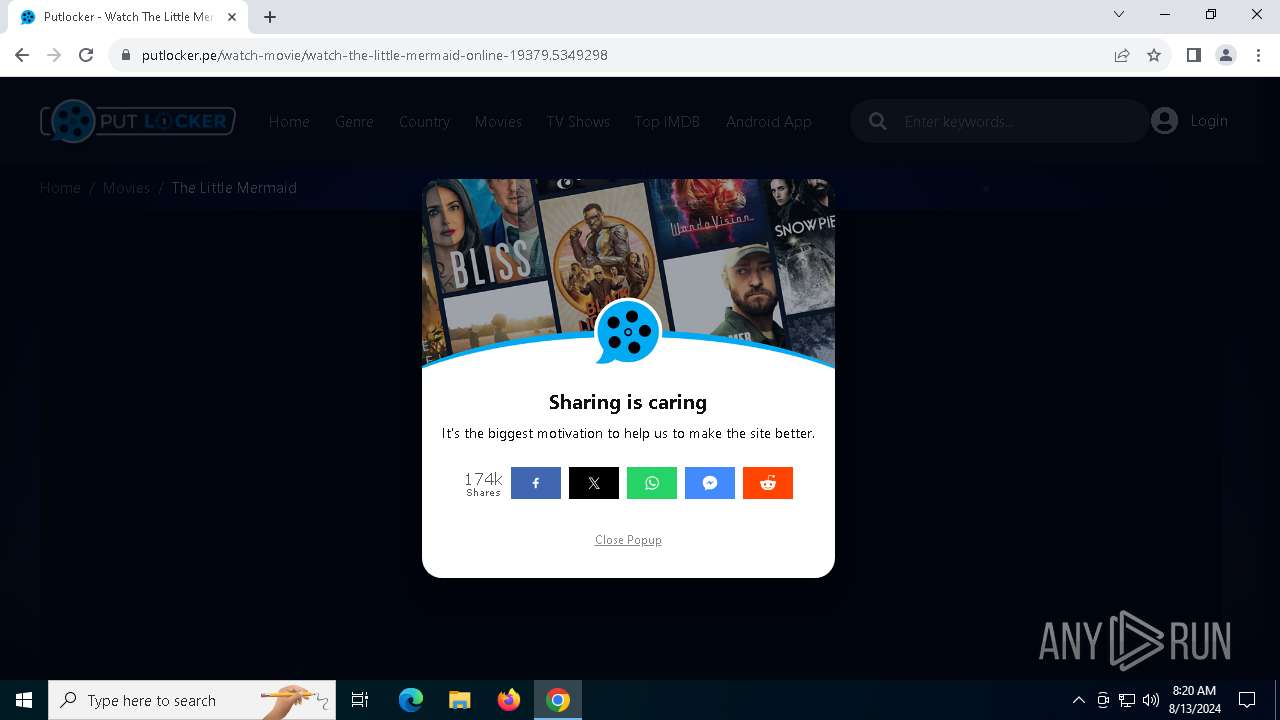Open the notification center icon
This screenshot has width=1280, height=720.
coord(1247,700)
